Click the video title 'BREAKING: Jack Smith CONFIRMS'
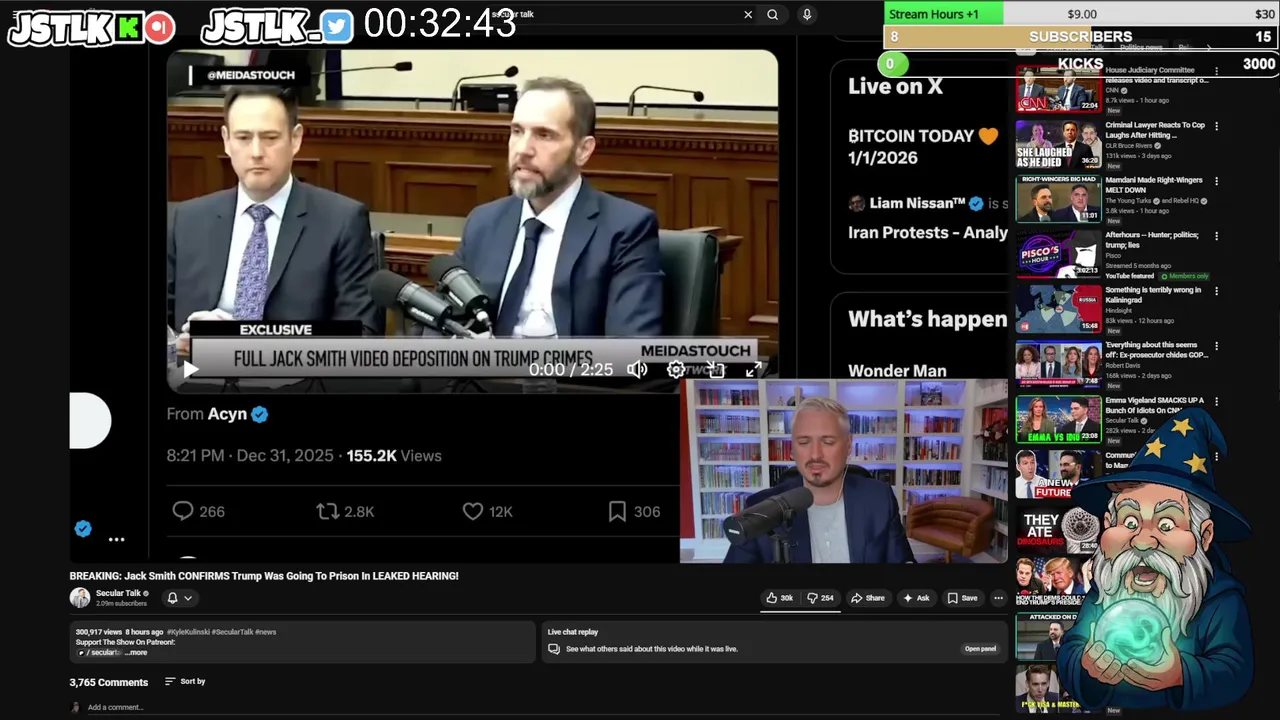The width and height of the screenshot is (1280, 720). pos(264,576)
